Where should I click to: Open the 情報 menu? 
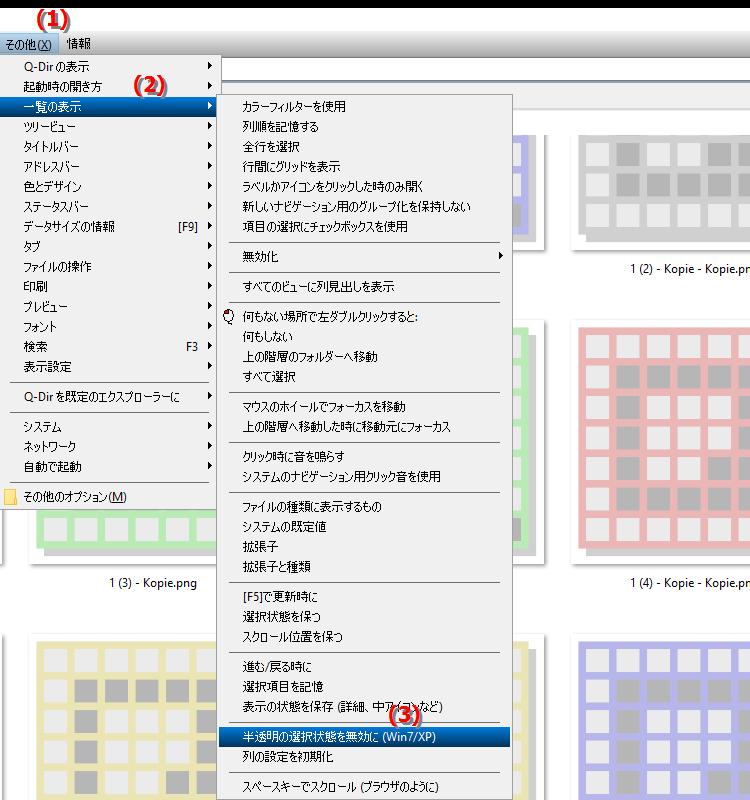(x=79, y=44)
